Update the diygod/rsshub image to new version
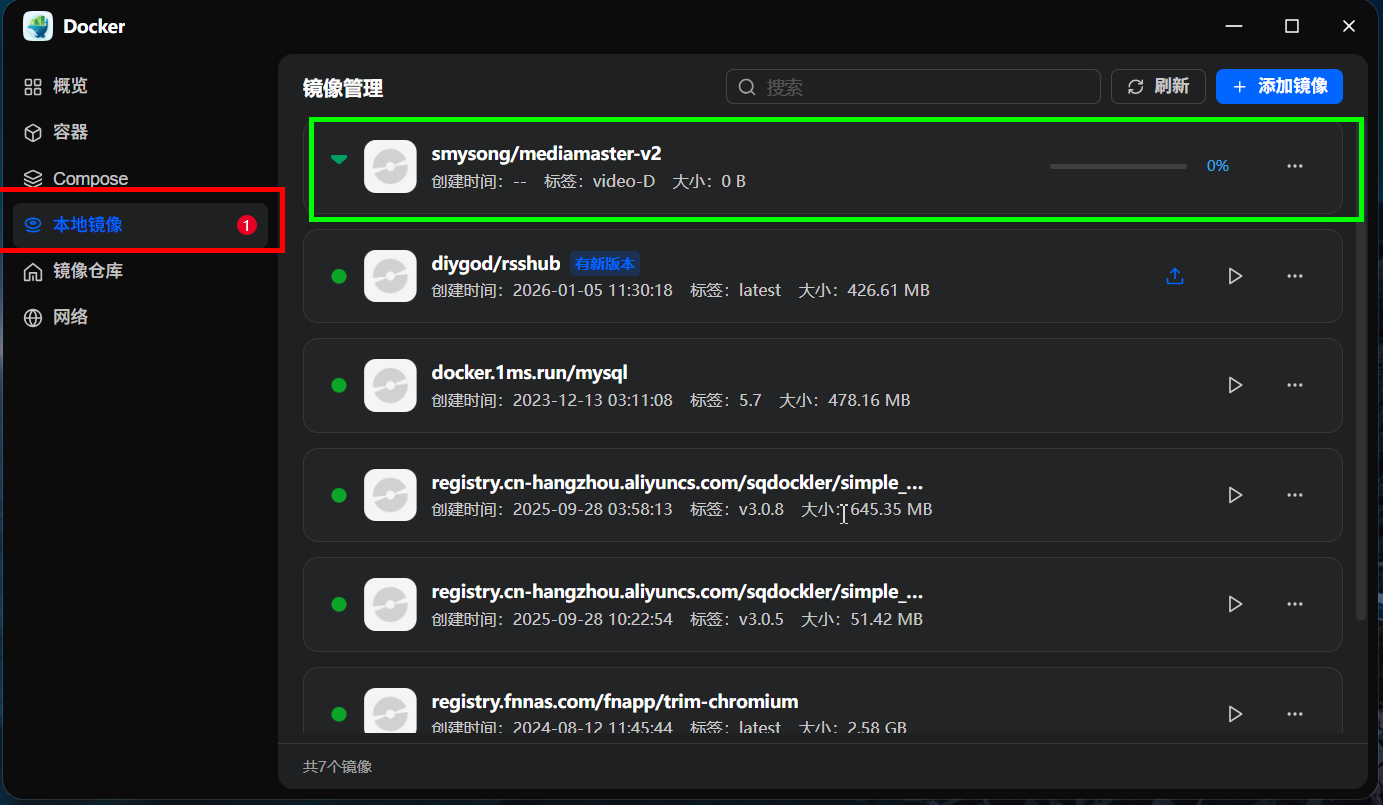This screenshot has height=805, width=1383. [x=1175, y=276]
